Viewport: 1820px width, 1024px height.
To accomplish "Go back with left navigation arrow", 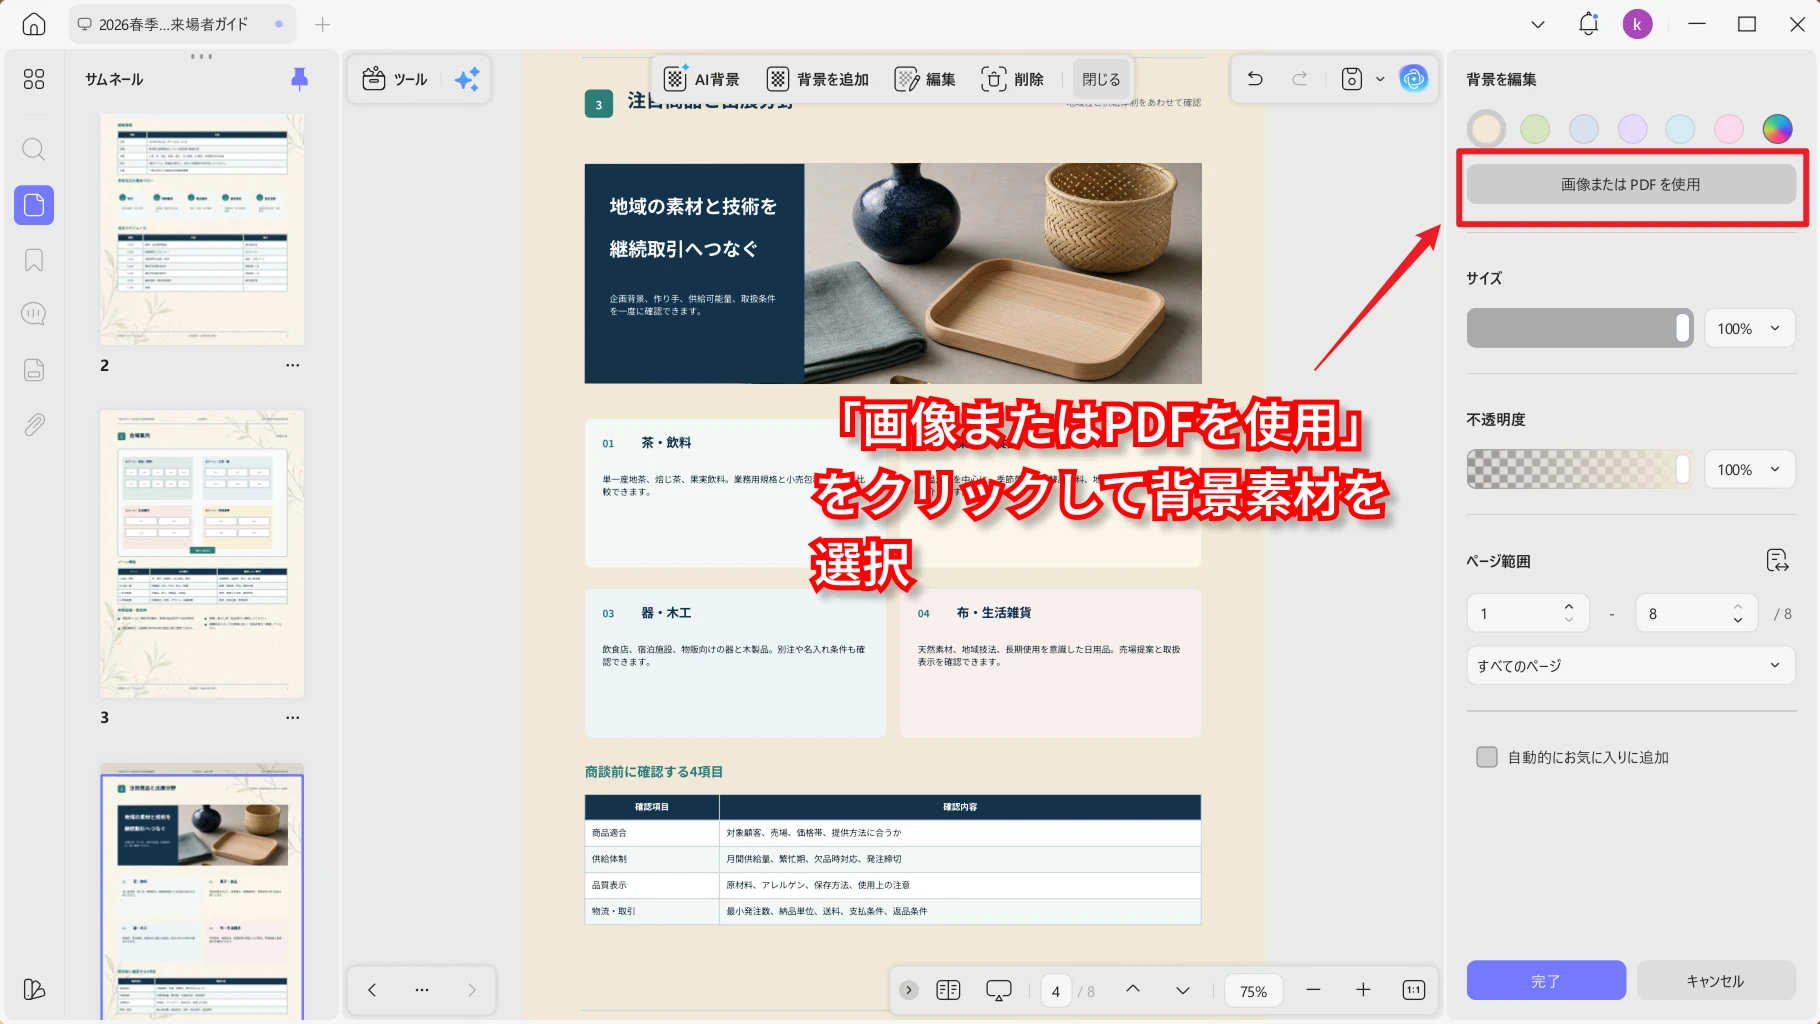I will click(372, 990).
